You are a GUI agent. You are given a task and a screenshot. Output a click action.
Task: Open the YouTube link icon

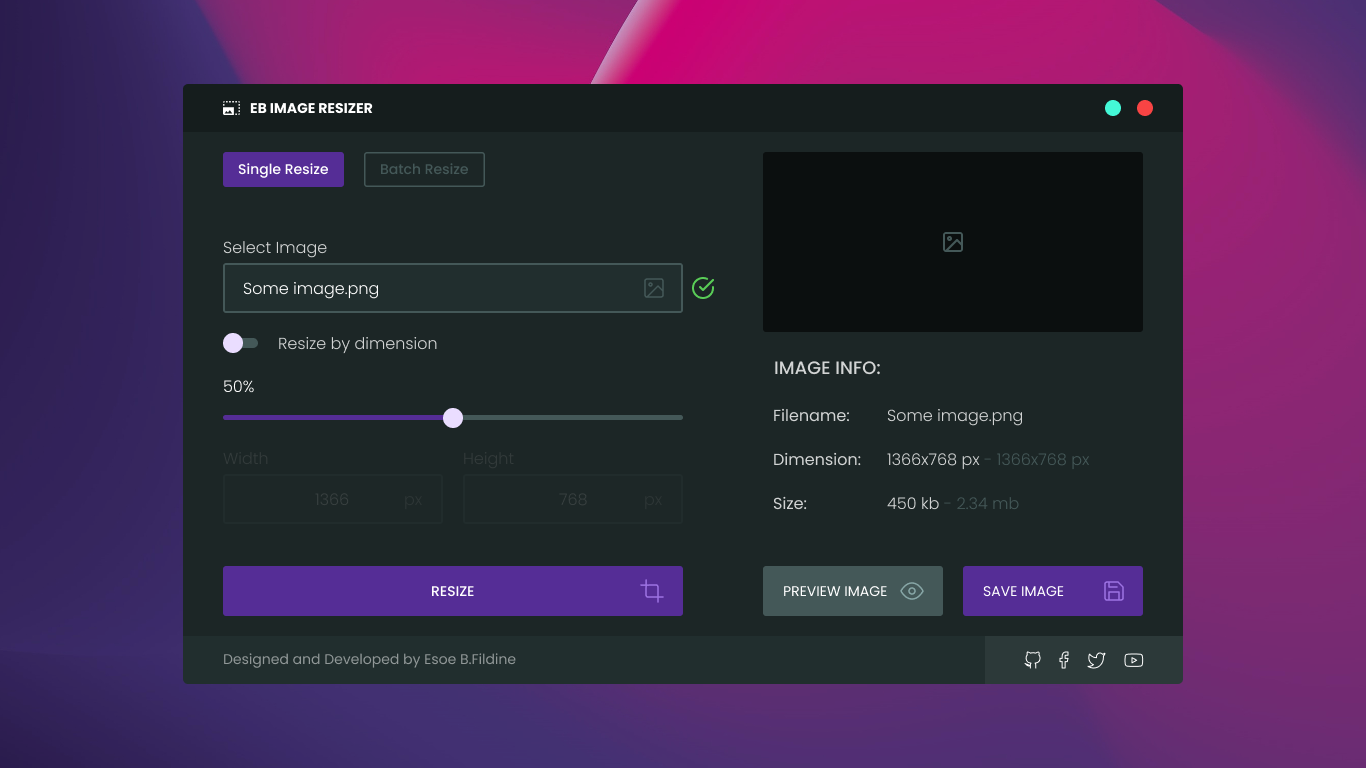(1133, 660)
